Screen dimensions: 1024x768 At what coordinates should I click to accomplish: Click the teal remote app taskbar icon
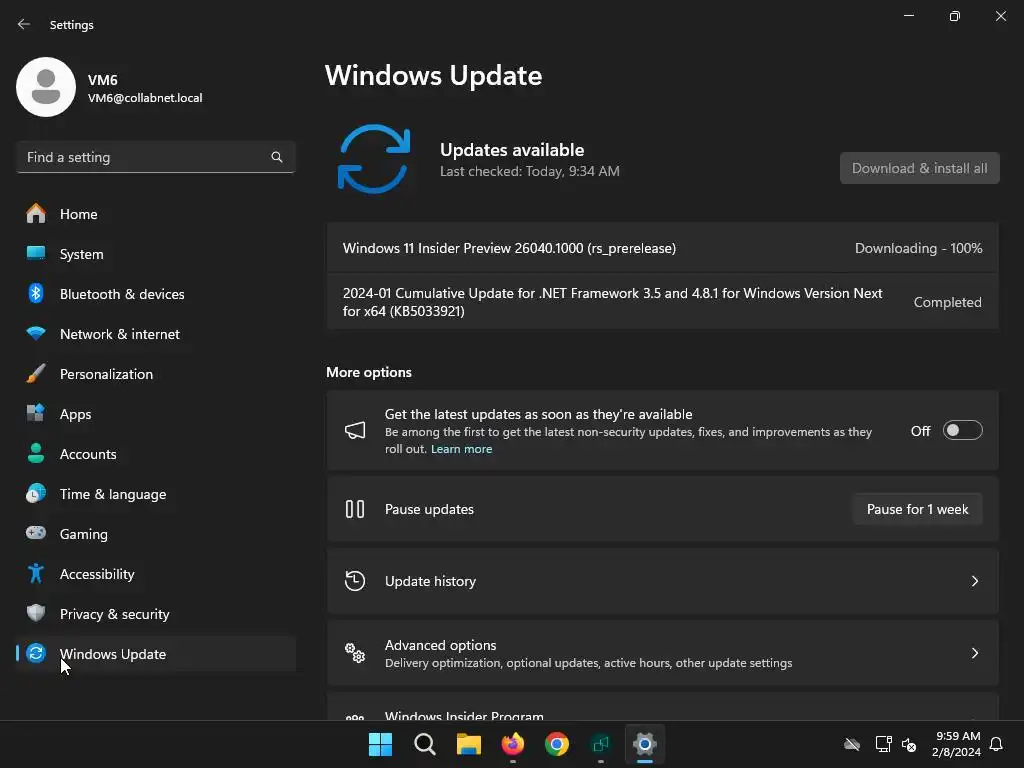tap(601, 744)
